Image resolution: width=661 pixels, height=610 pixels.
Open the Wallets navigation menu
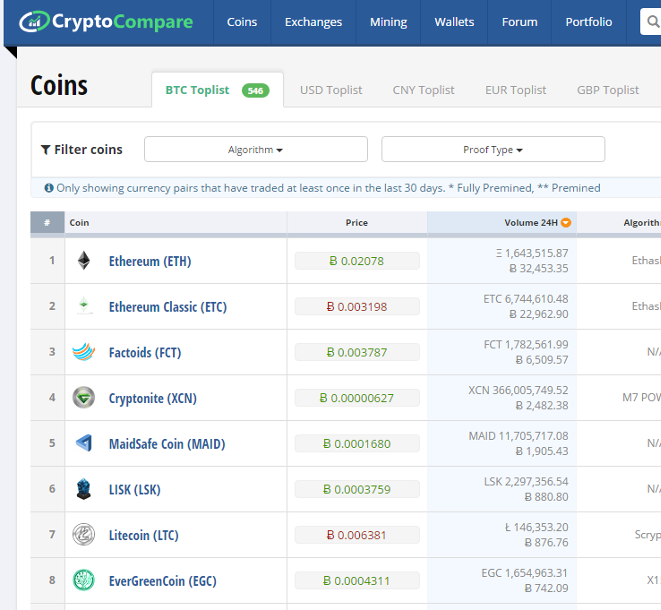click(454, 22)
